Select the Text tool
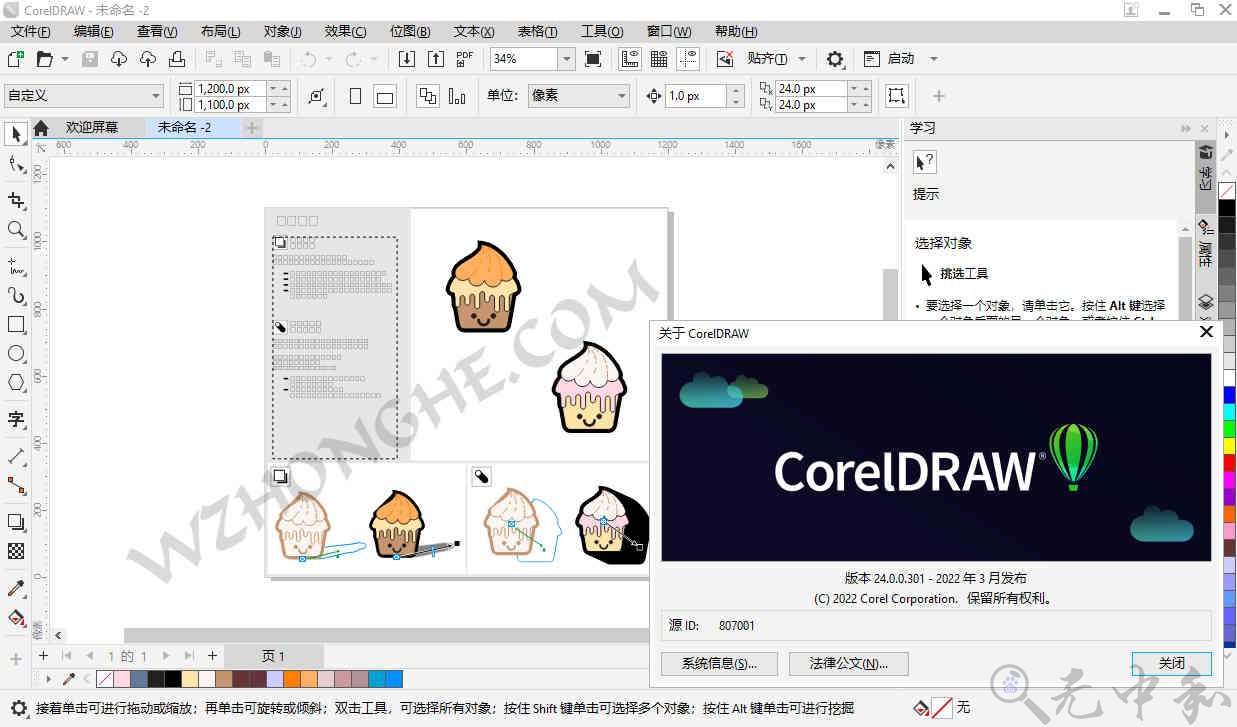 pyautogui.click(x=15, y=420)
